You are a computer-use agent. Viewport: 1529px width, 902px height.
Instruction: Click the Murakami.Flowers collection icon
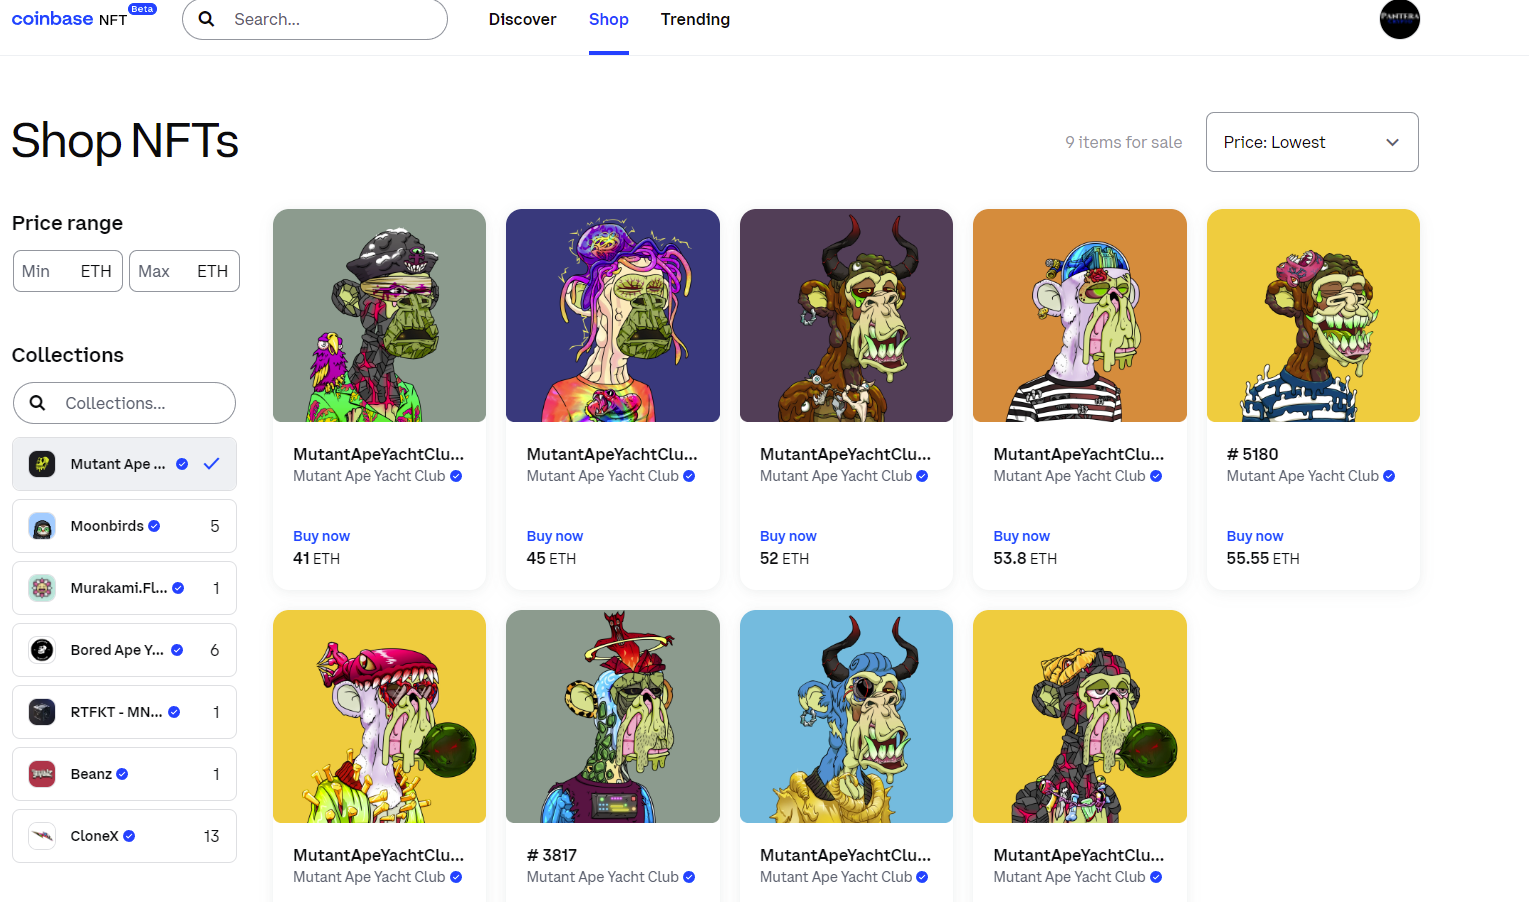42,588
